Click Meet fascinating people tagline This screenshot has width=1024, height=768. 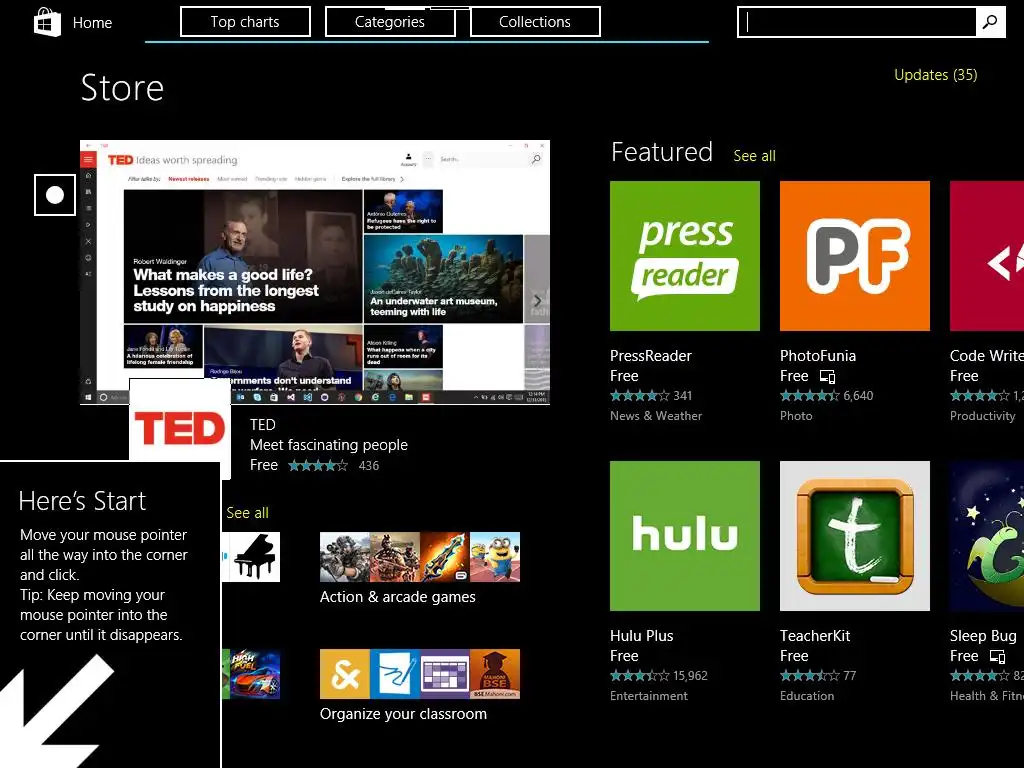328,445
